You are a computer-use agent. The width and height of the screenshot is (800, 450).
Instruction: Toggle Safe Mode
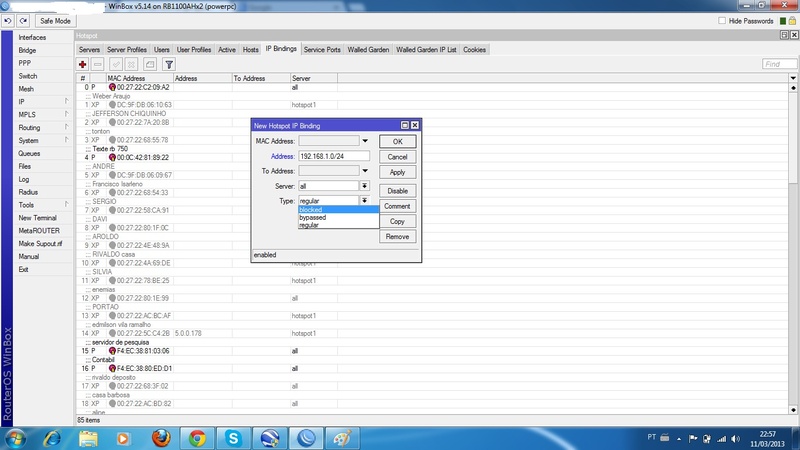pyautogui.click(x=55, y=21)
